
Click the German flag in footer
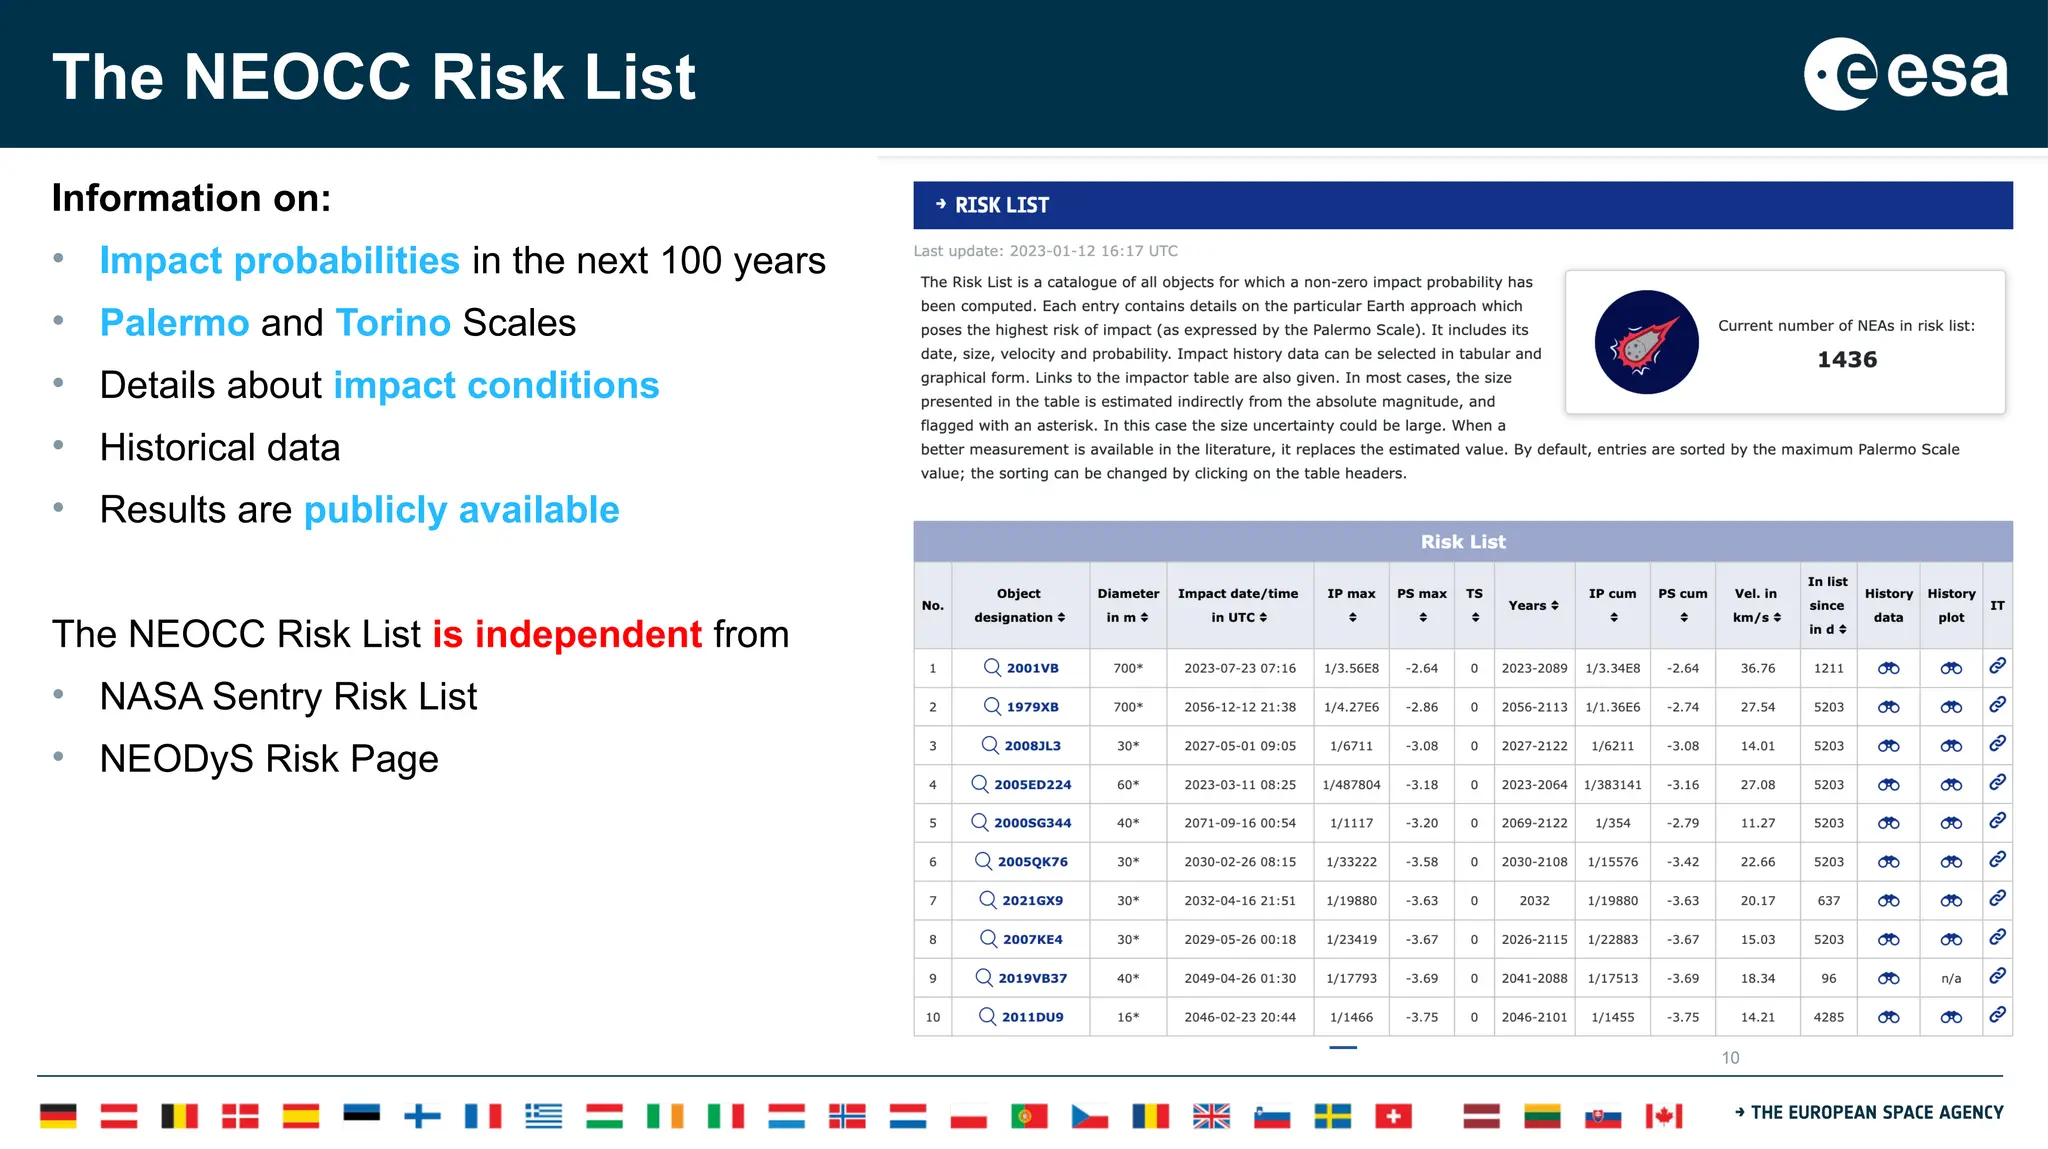click(58, 1115)
